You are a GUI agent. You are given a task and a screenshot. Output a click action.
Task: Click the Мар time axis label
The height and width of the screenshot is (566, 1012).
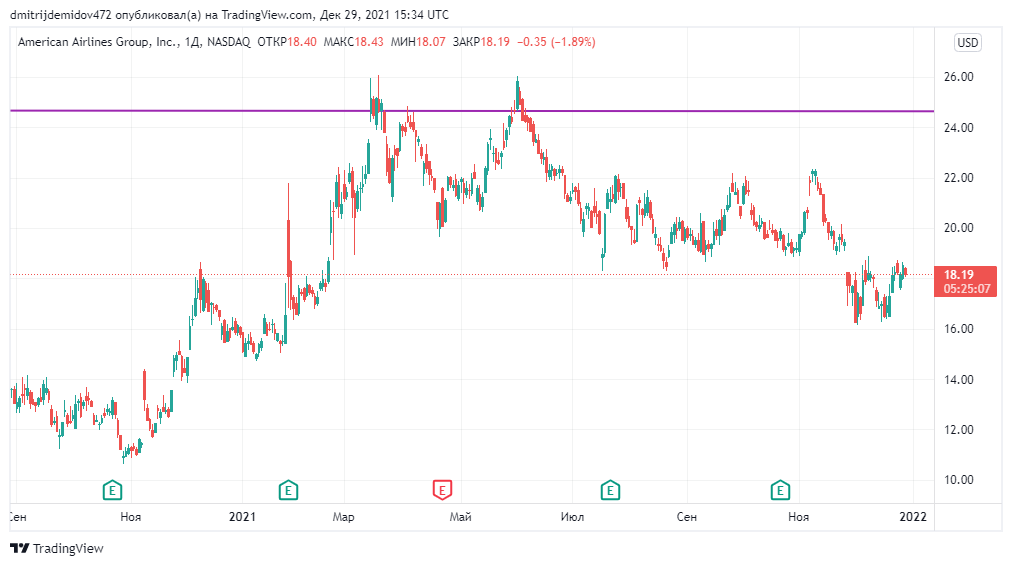(x=343, y=517)
